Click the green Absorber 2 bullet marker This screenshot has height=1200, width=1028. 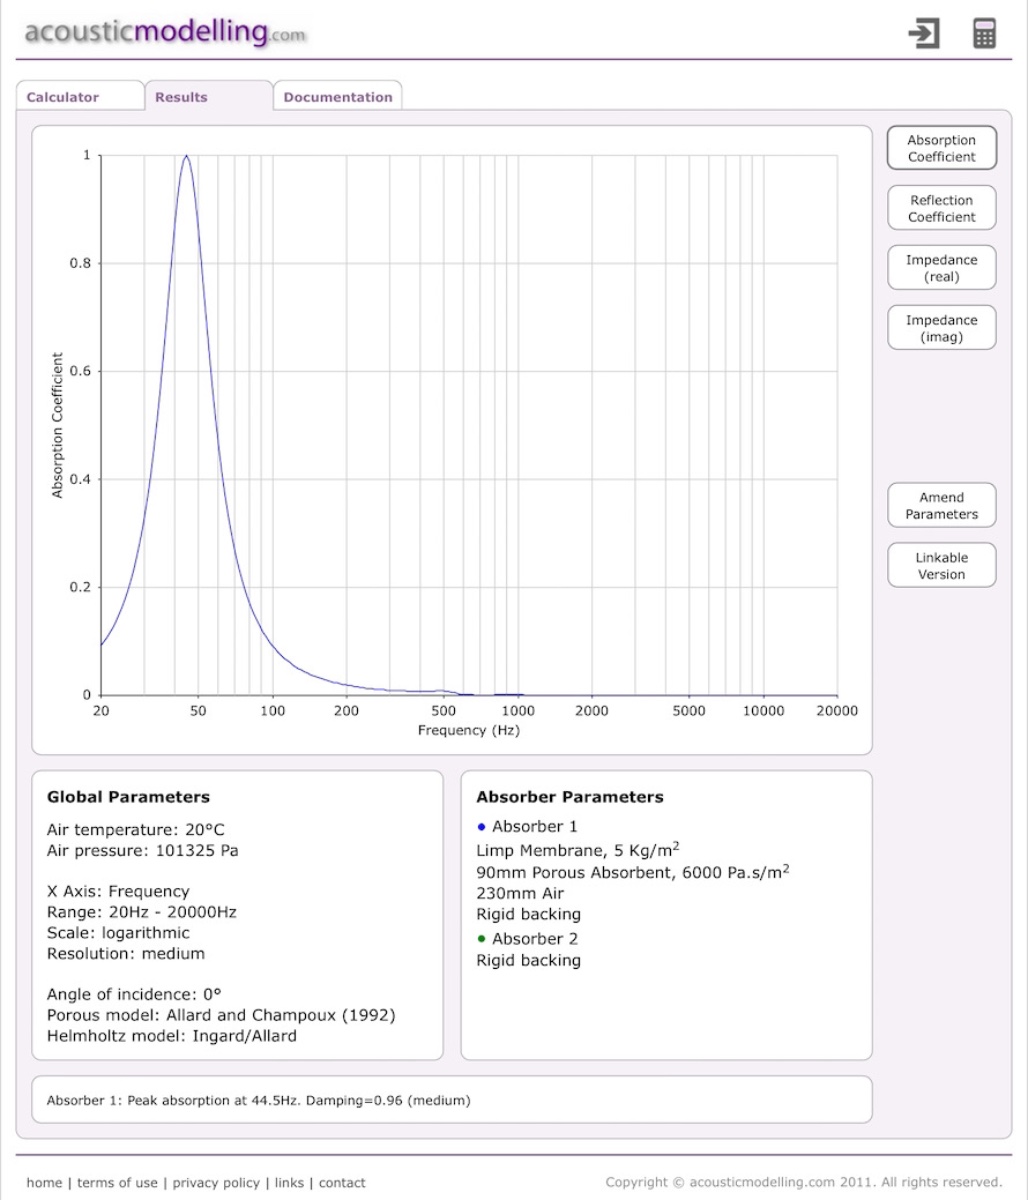482,939
